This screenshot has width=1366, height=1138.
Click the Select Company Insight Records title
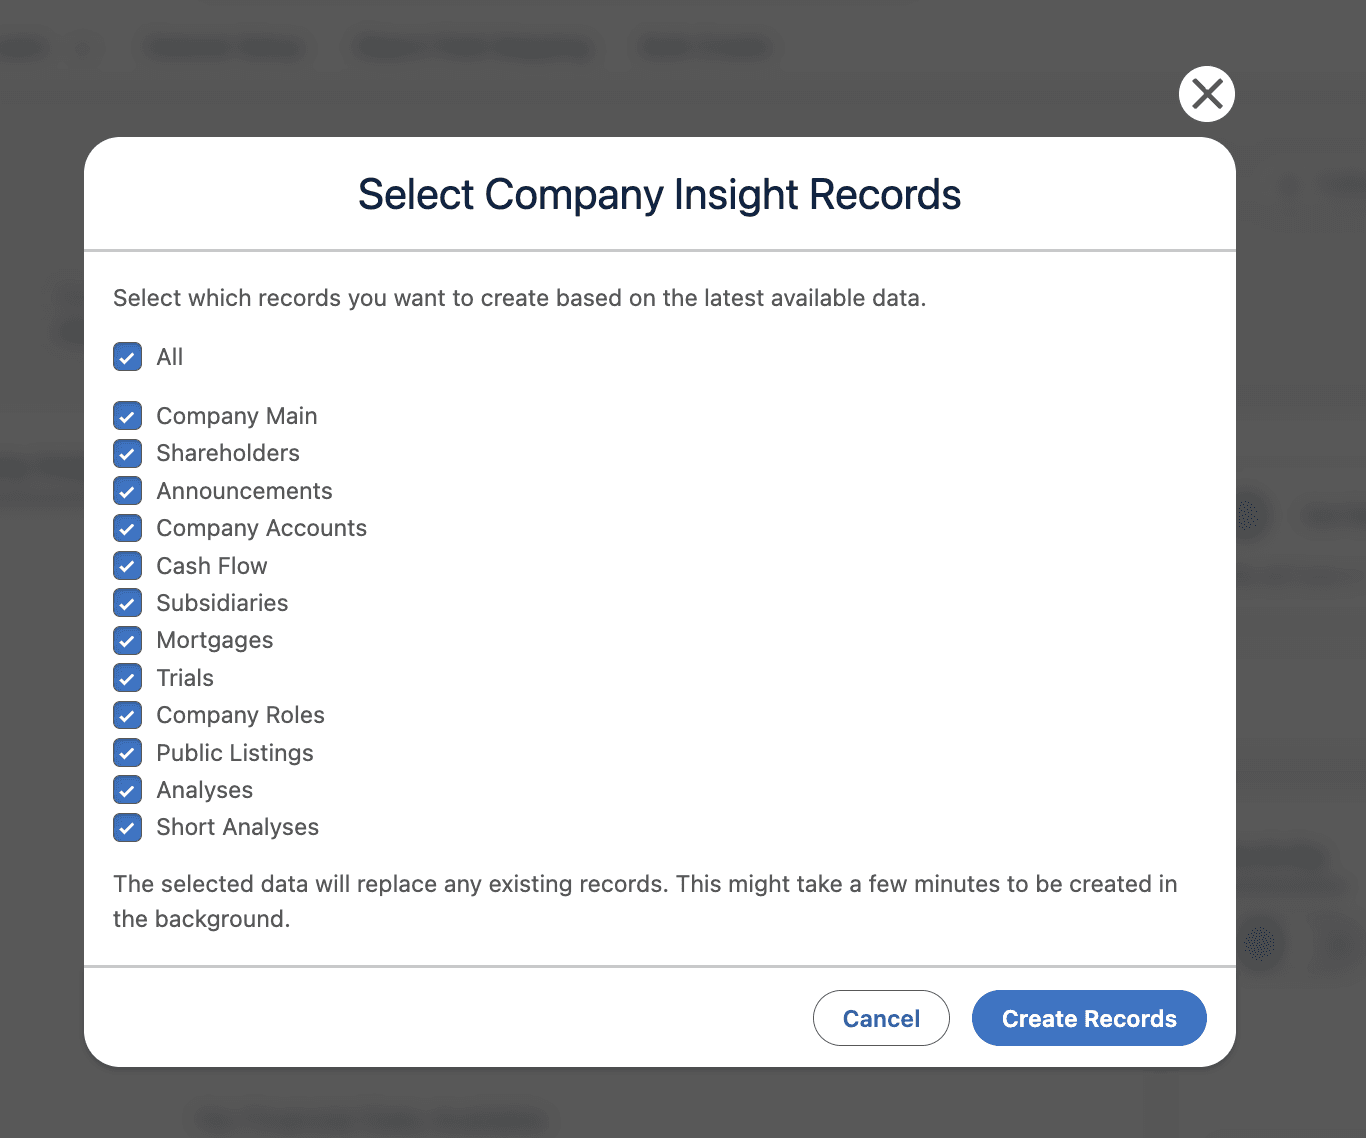658,195
